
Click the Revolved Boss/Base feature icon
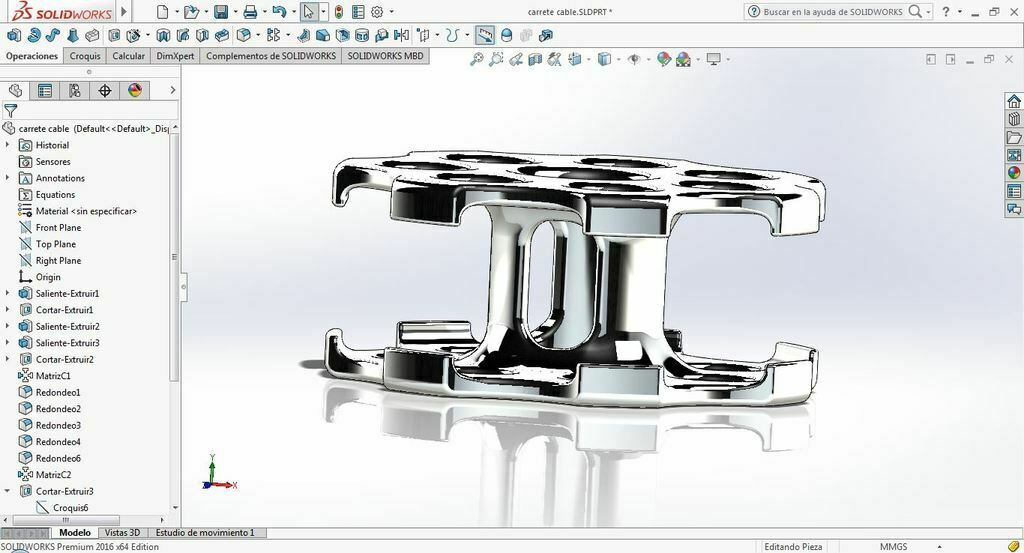coord(33,35)
